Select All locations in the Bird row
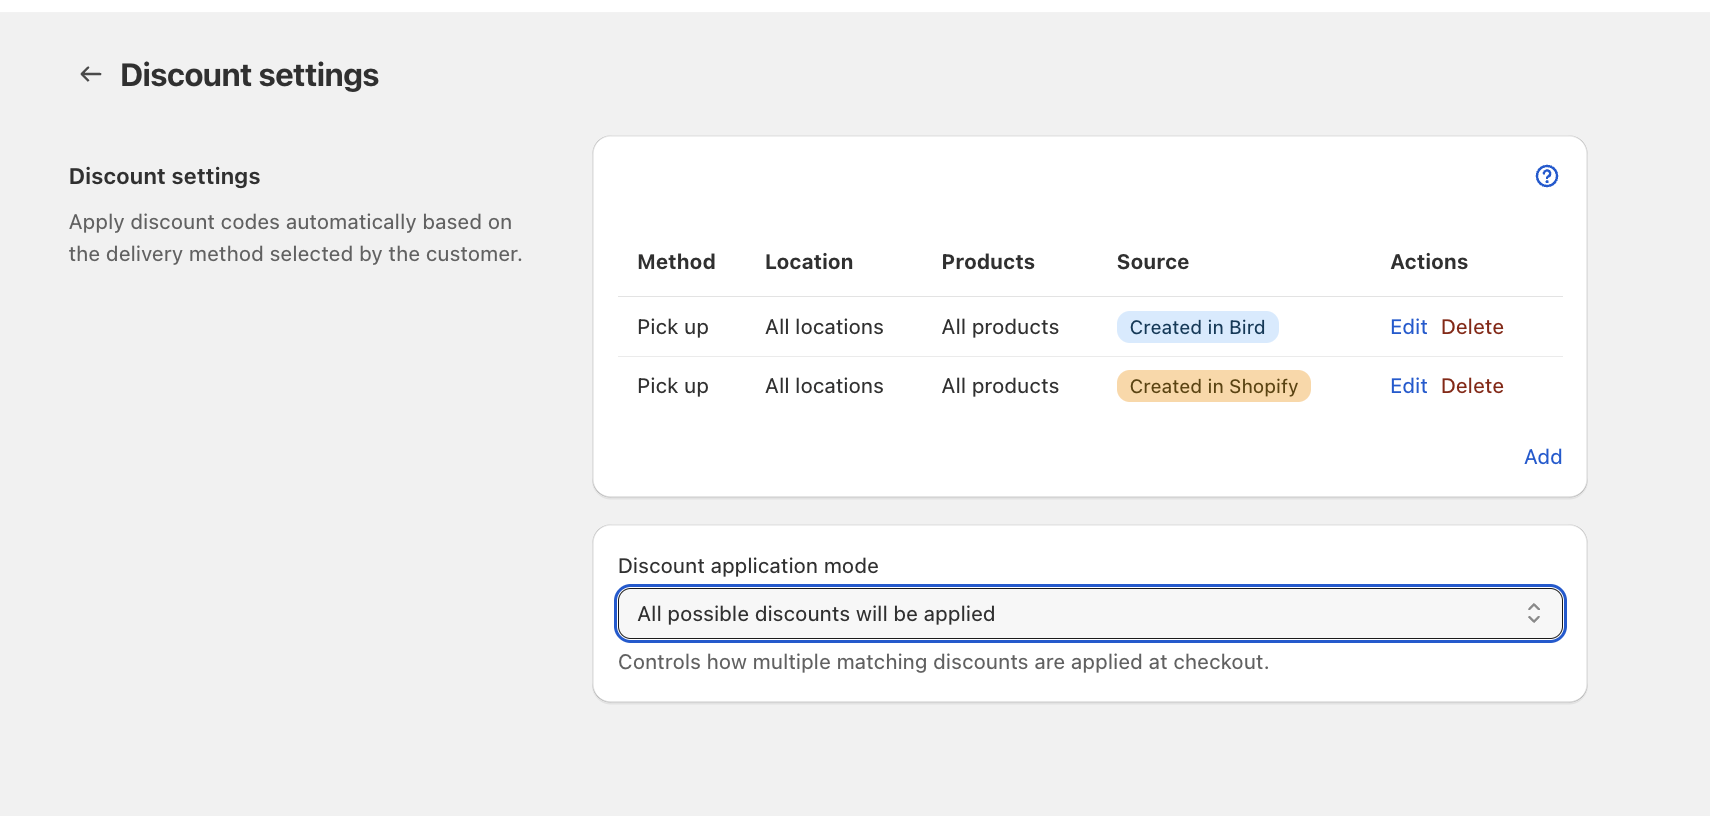Viewport: 1710px width, 816px height. click(x=824, y=327)
